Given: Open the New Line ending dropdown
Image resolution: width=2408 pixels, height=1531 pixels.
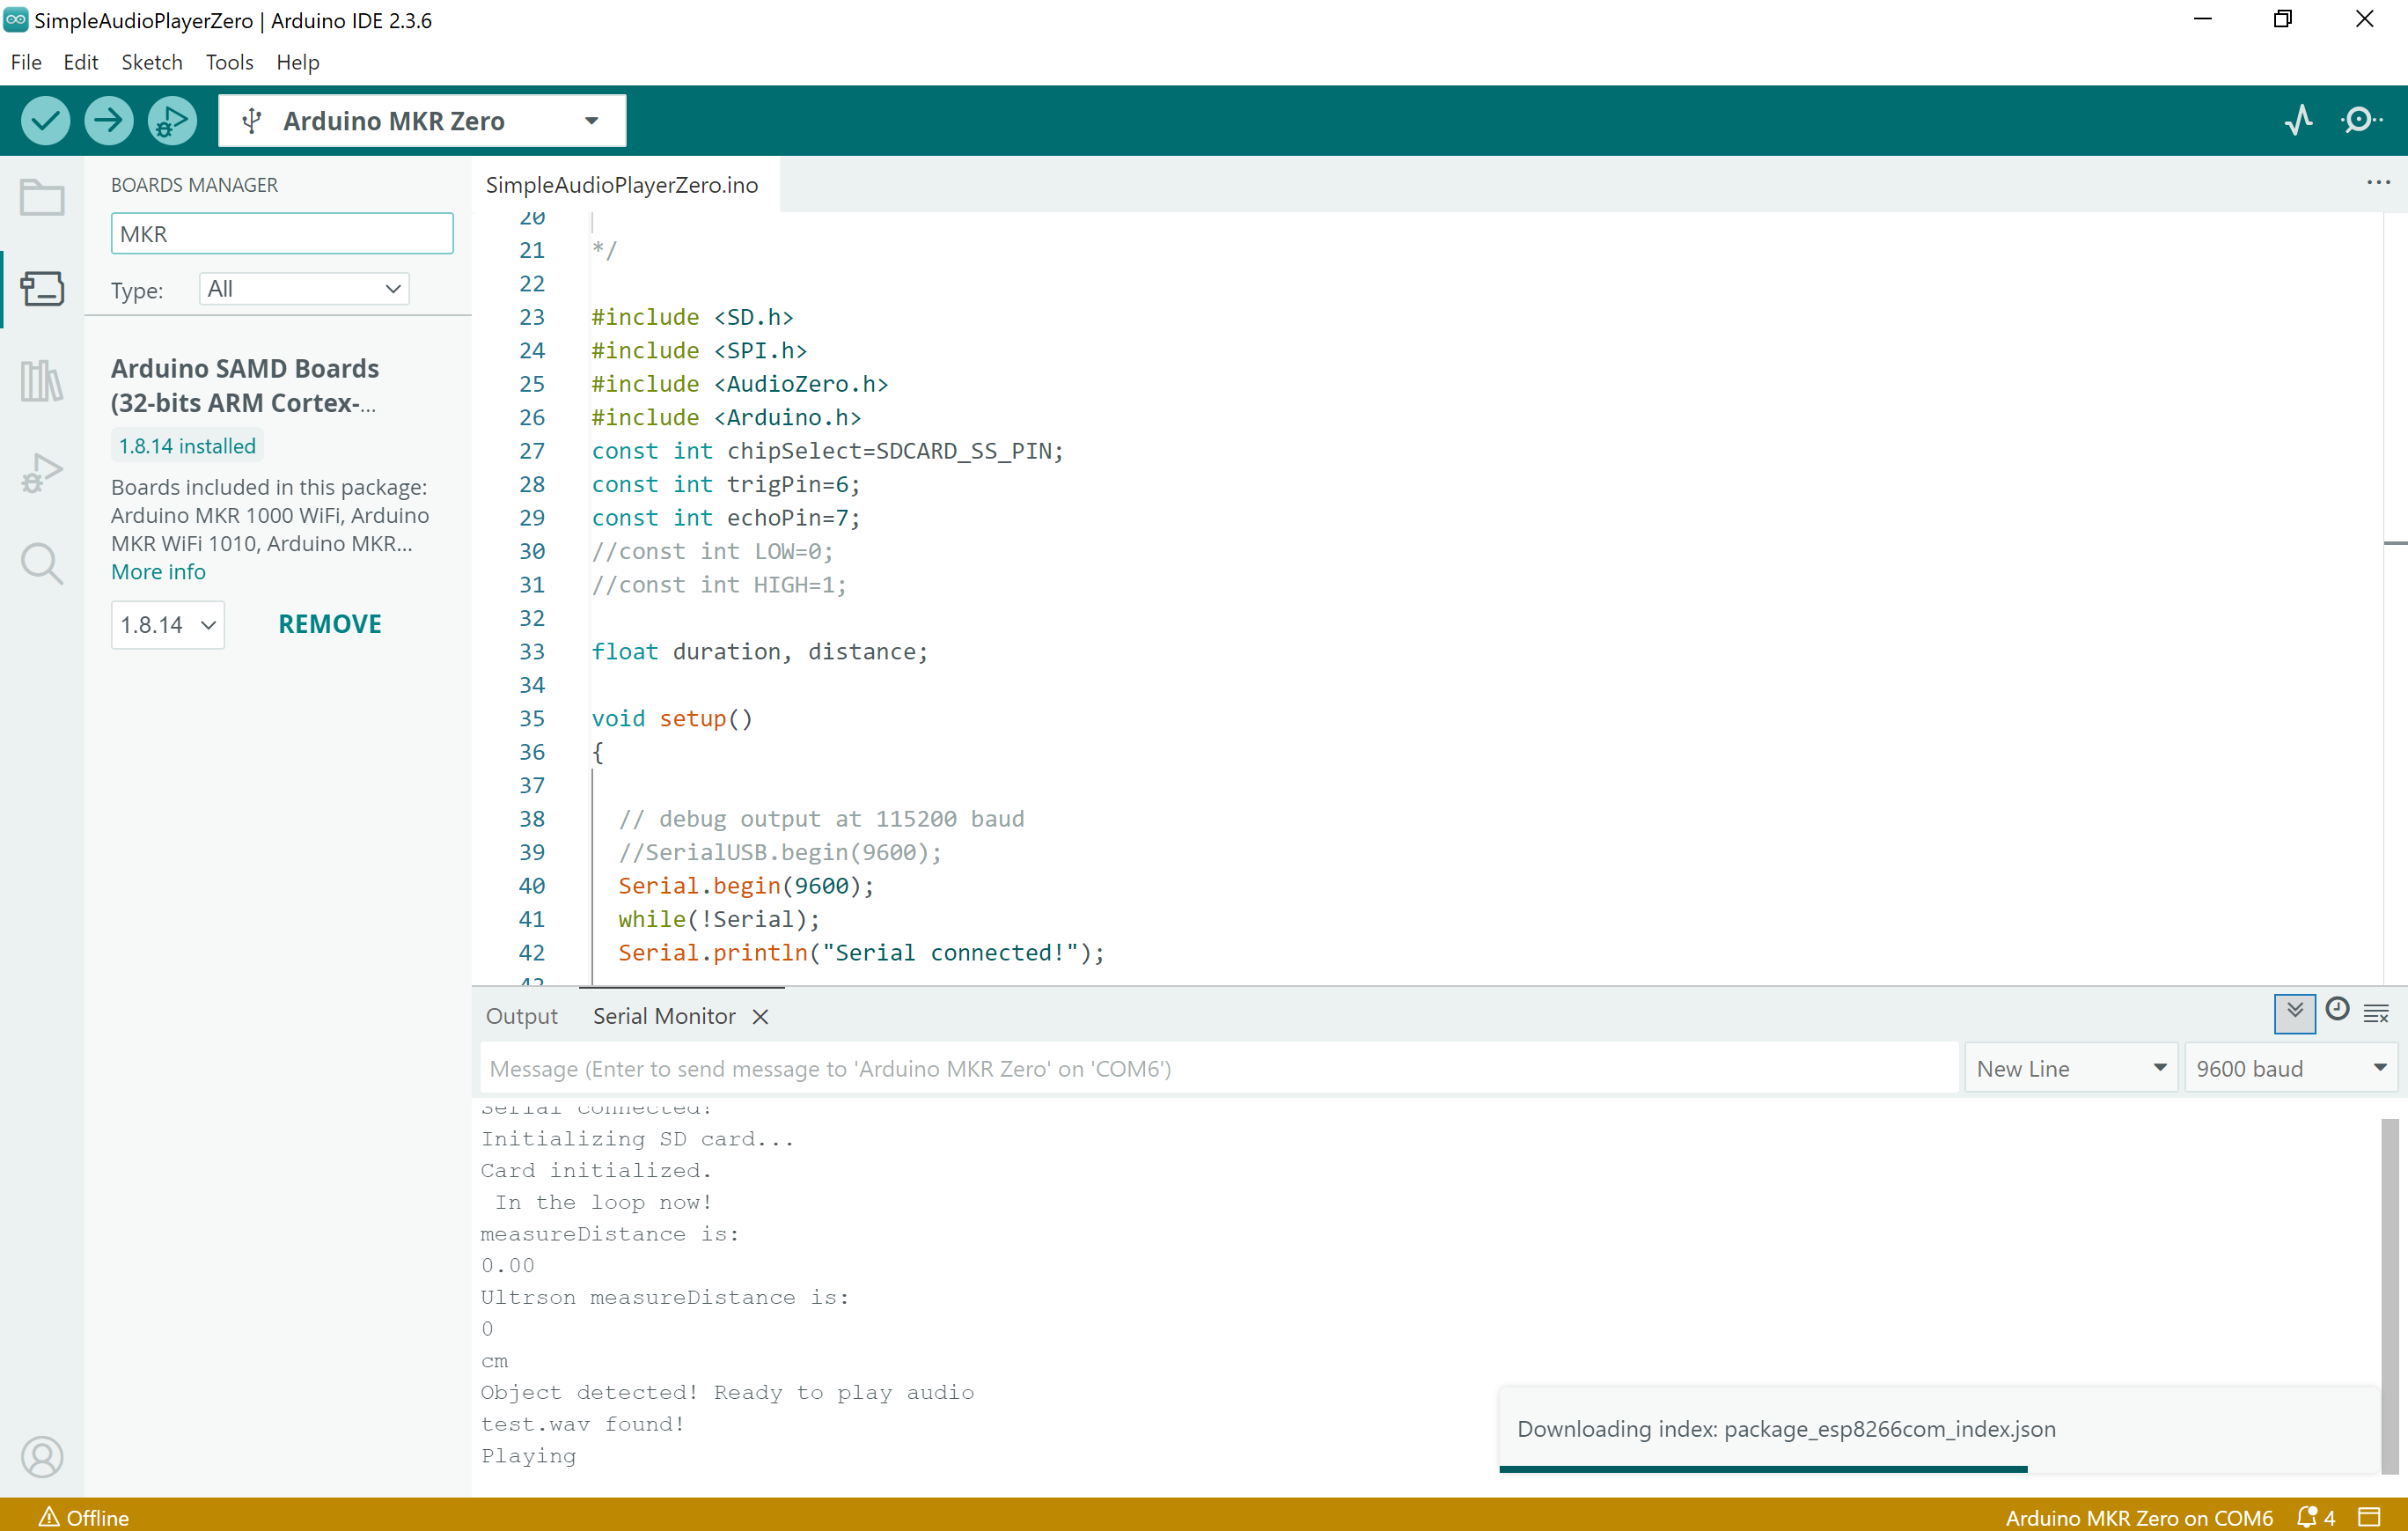Looking at the screenshot, I should 2069,1068.
